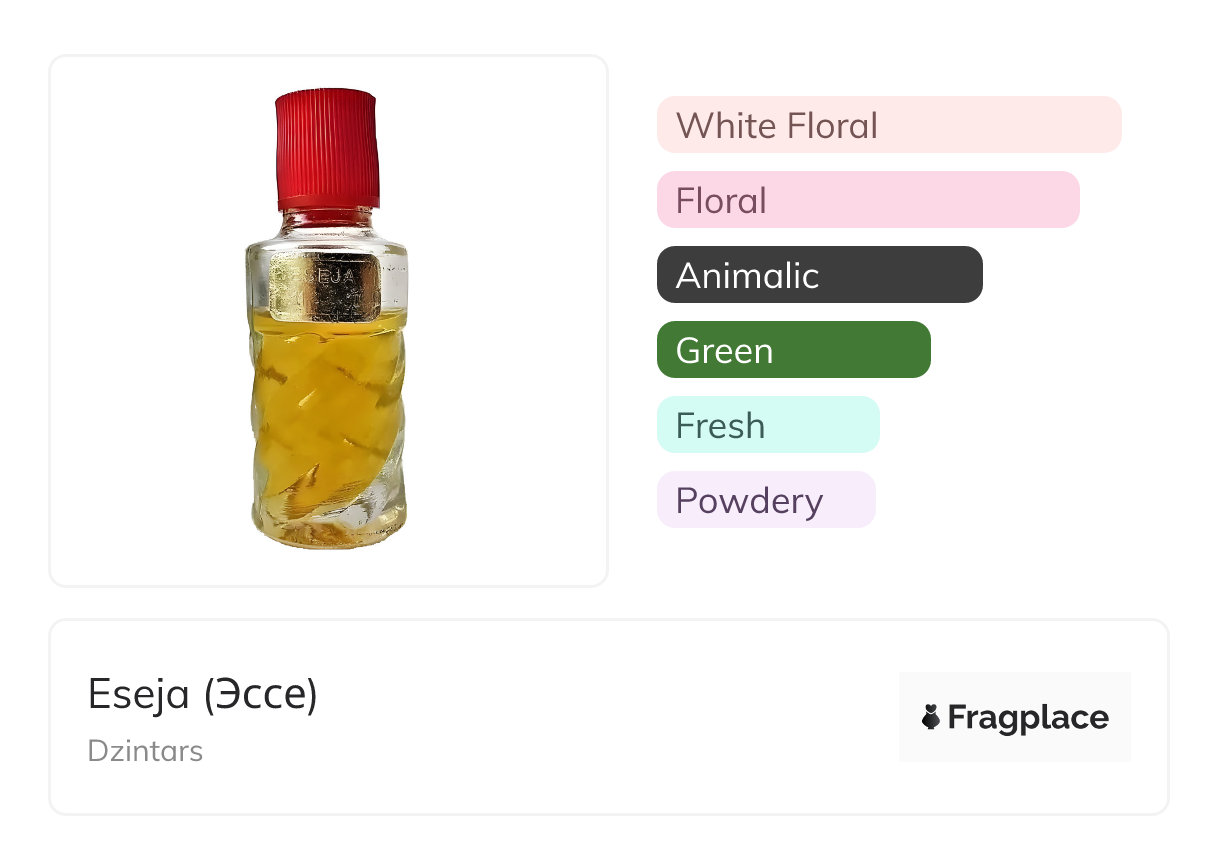Click the yellow perfume liquid in bottle
Viewport: 1218px width, 864px height.
click(x=327, y=400)
